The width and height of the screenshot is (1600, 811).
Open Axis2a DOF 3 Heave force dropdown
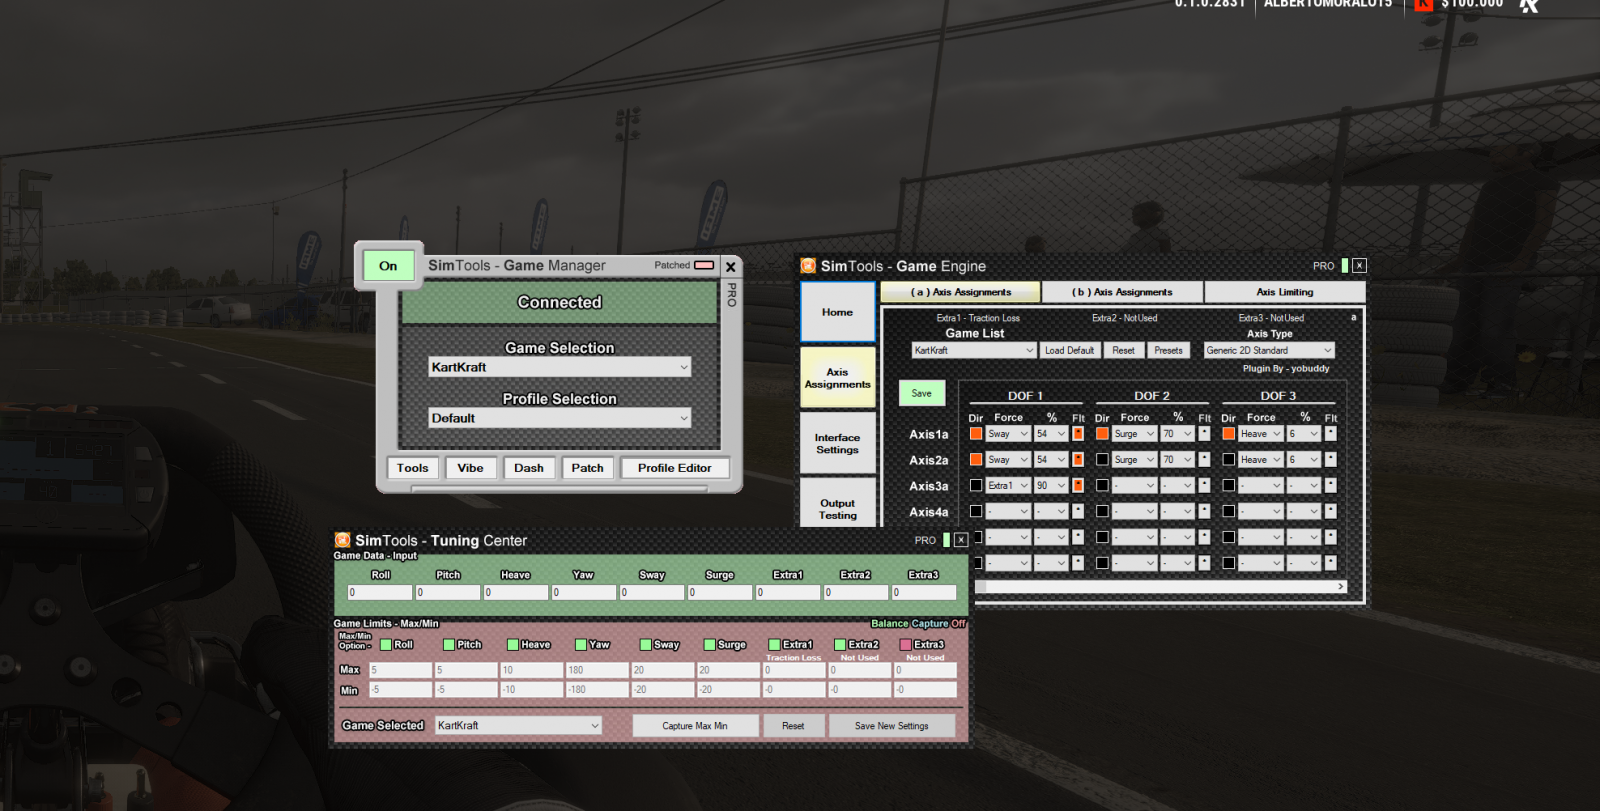pyautogui.click(x=1260, y=460)
